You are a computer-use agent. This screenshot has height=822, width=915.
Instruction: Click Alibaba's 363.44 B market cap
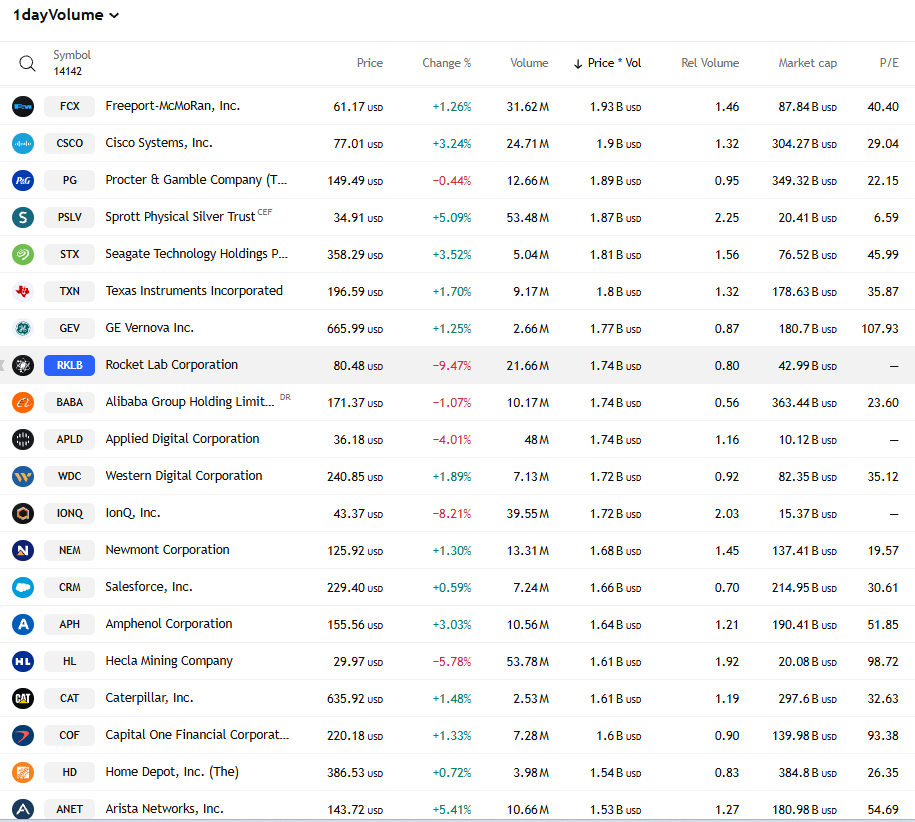click(804, 403)
